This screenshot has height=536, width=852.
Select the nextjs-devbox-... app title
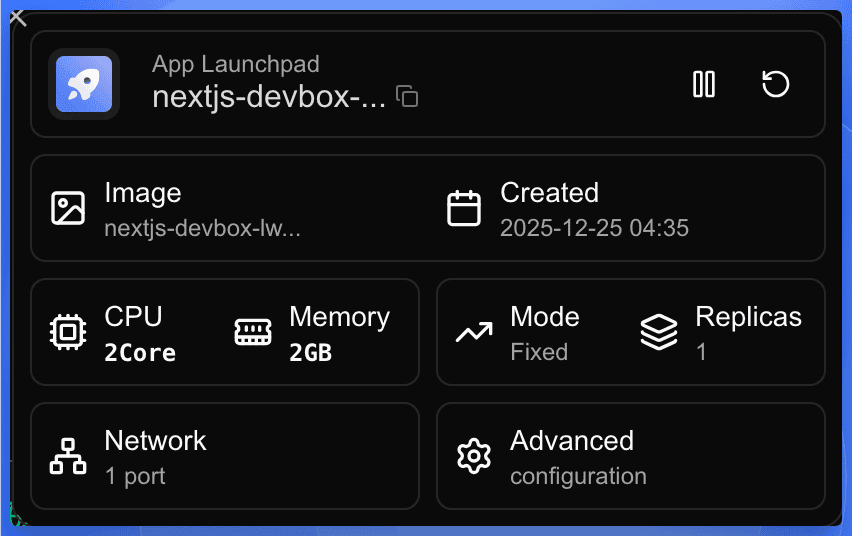click(x=269, y=97)
